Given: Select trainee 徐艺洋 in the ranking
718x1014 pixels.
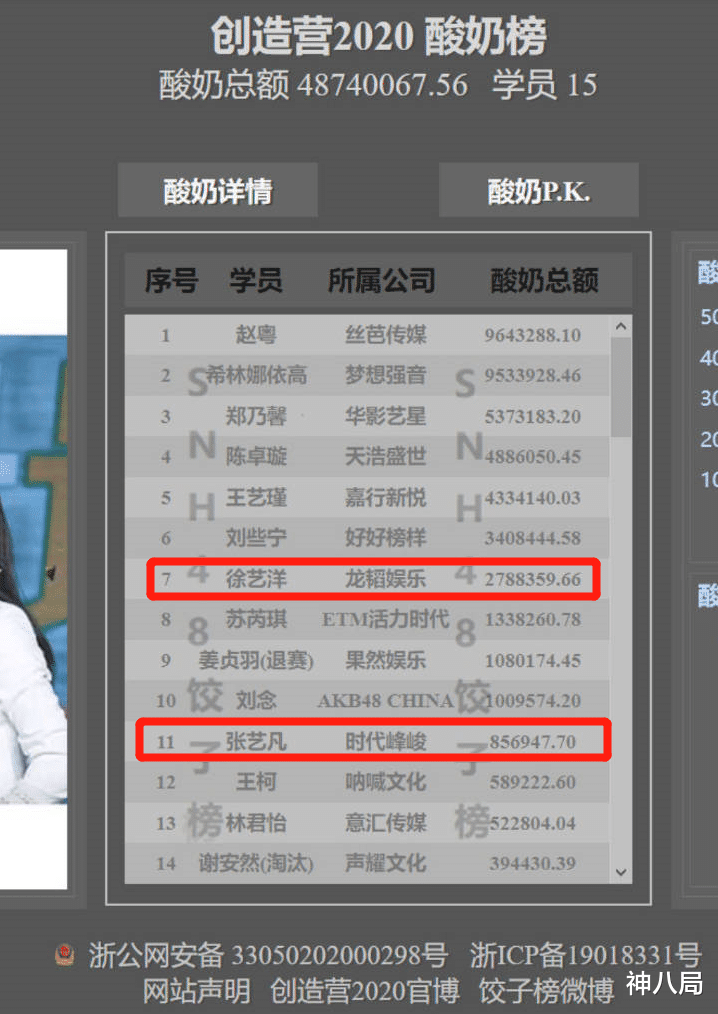Looking at the screenshot, I should click(x=256, y=579).
